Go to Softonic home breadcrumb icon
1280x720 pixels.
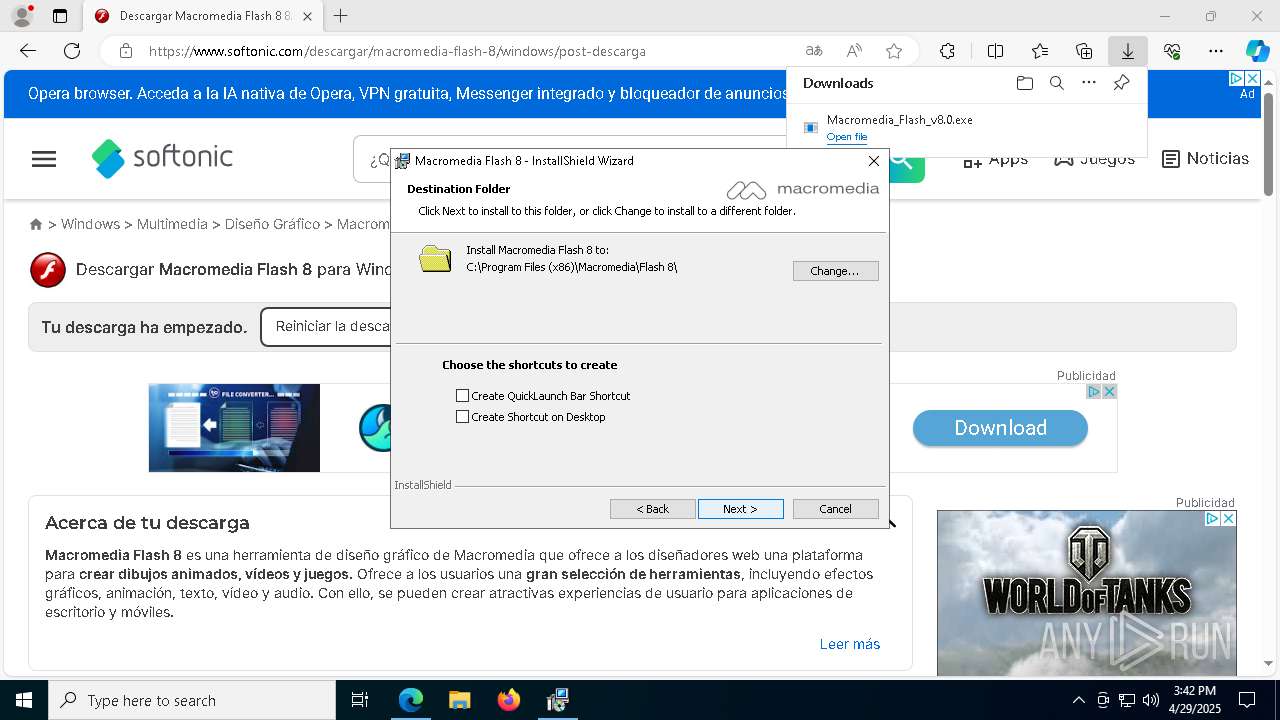(x=36, y=224)
